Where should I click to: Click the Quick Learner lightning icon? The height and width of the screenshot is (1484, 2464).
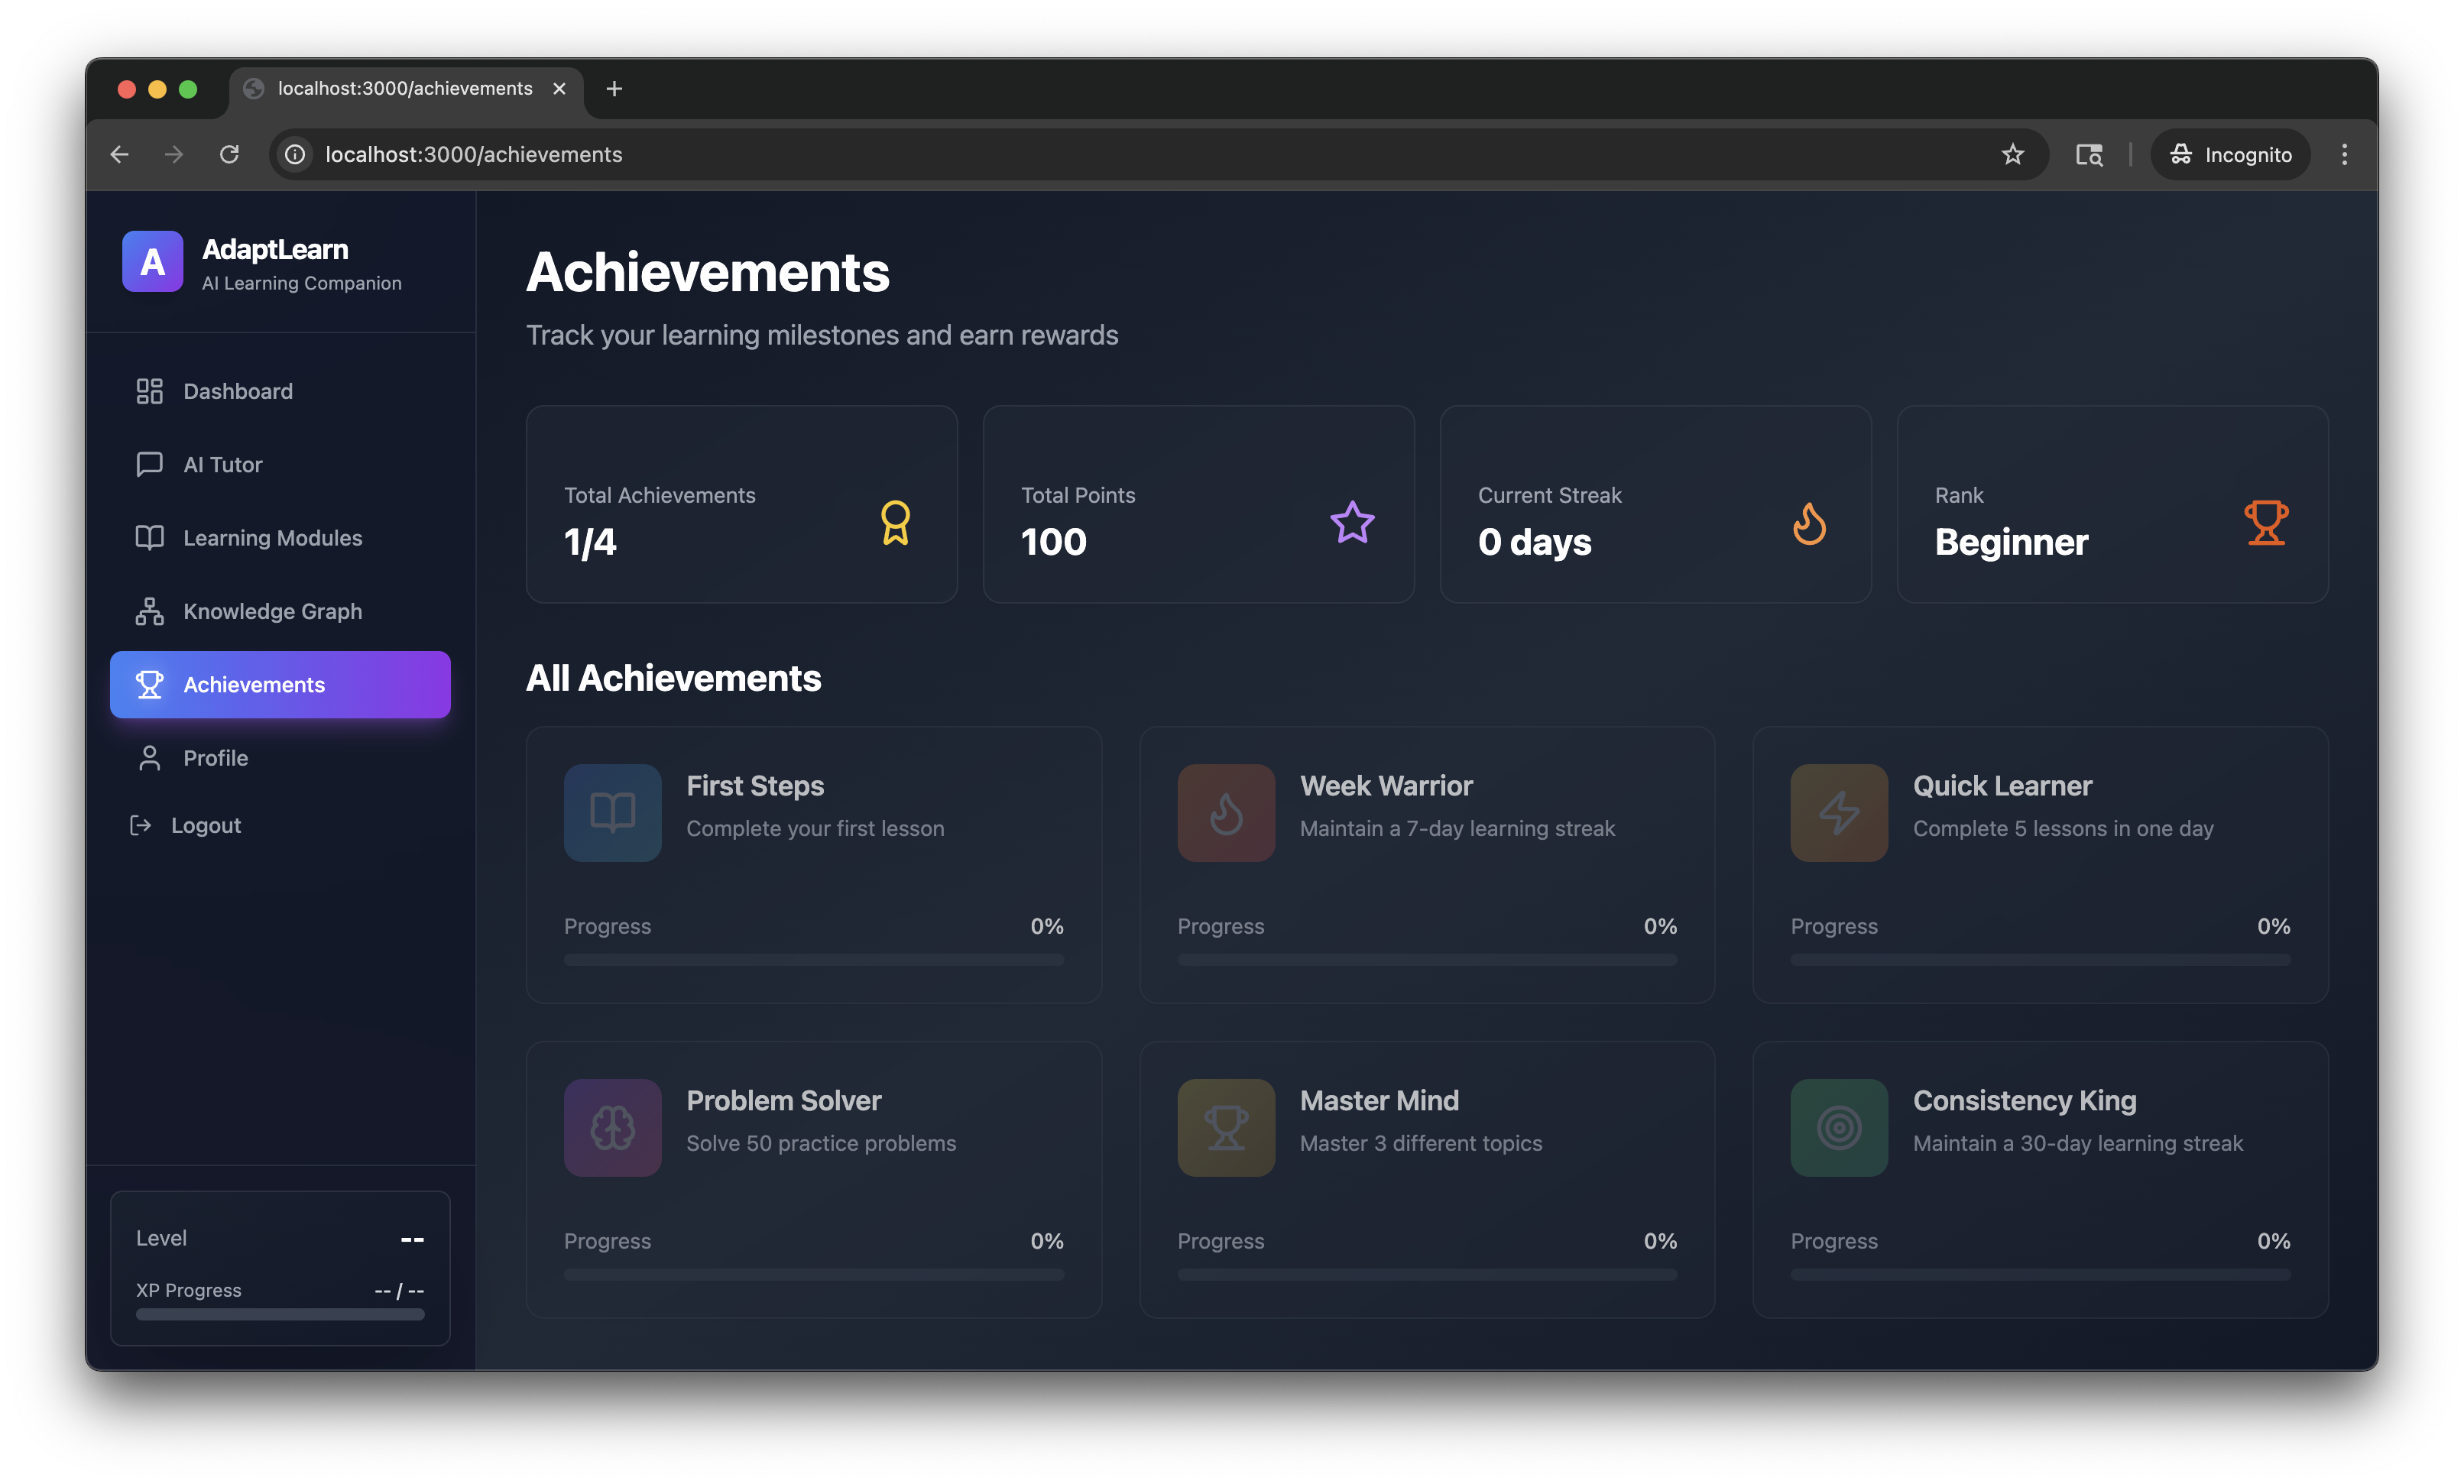coord(1838,812)
